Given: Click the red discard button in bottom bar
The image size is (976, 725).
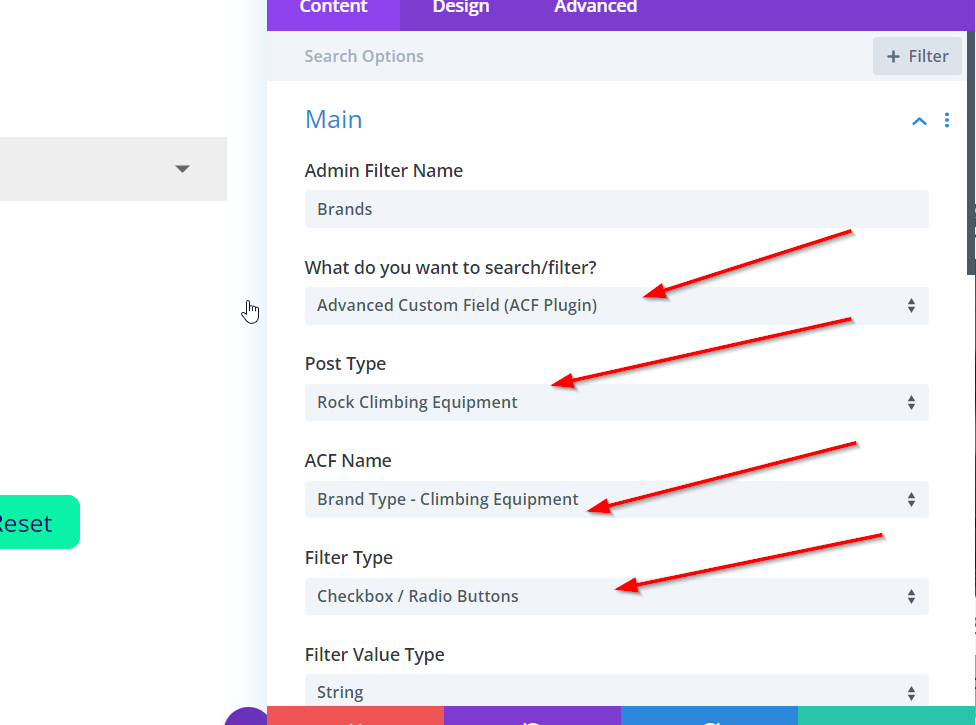Looking at the screenshot, I should (355, 716).
